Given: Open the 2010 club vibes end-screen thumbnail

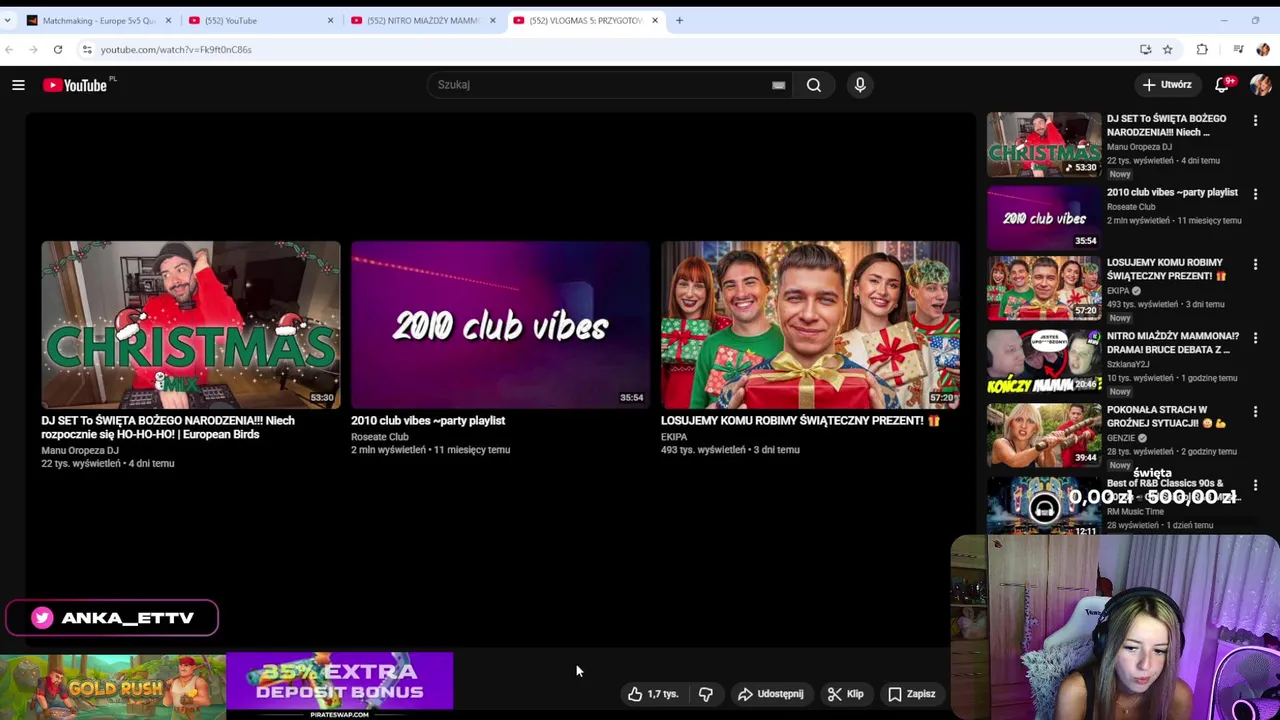Looking at the screenshot, I should coord(500,324).
